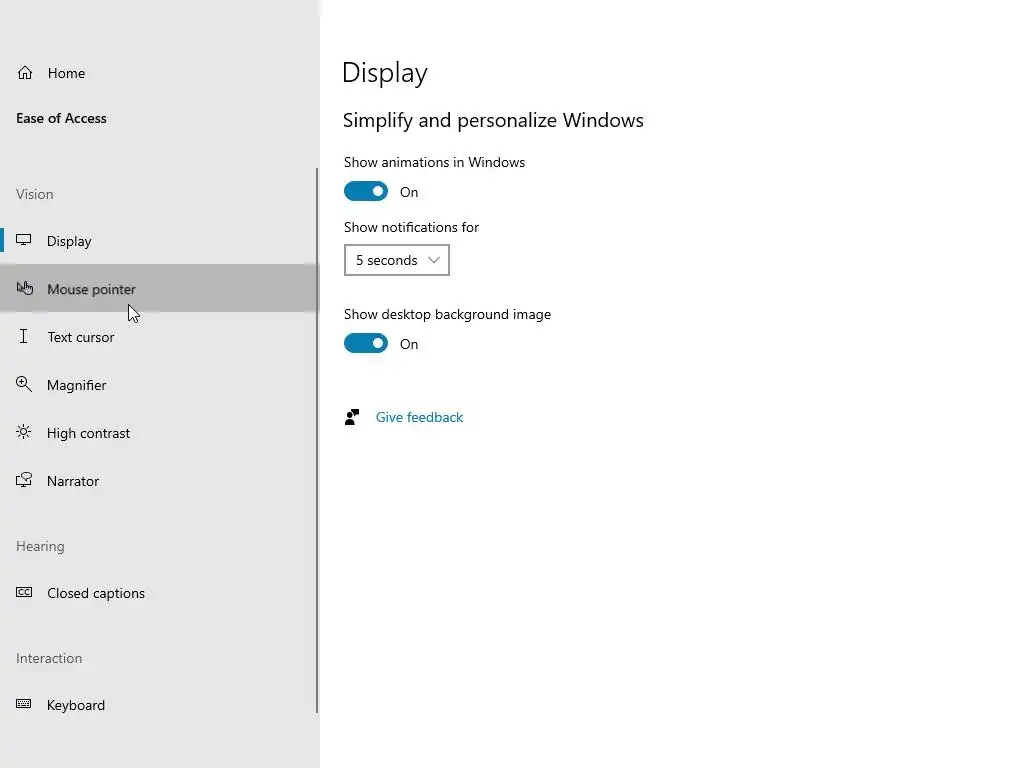
Task: Go to Home settings page
Action: tap(66, 73)
